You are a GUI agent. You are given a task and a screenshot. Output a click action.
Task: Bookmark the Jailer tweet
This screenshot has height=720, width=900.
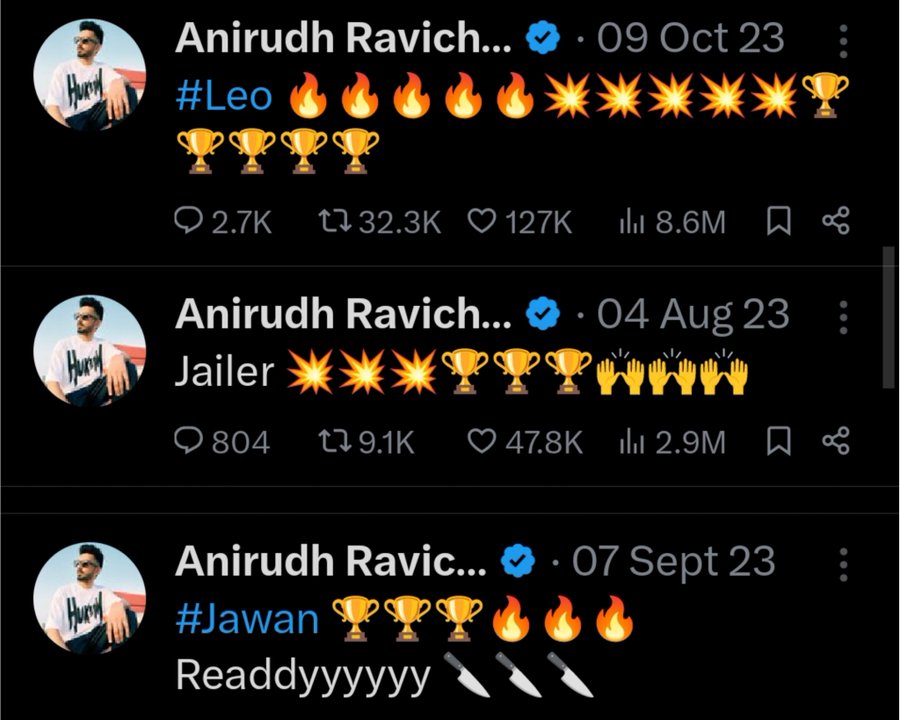click(x=779, y=441)
